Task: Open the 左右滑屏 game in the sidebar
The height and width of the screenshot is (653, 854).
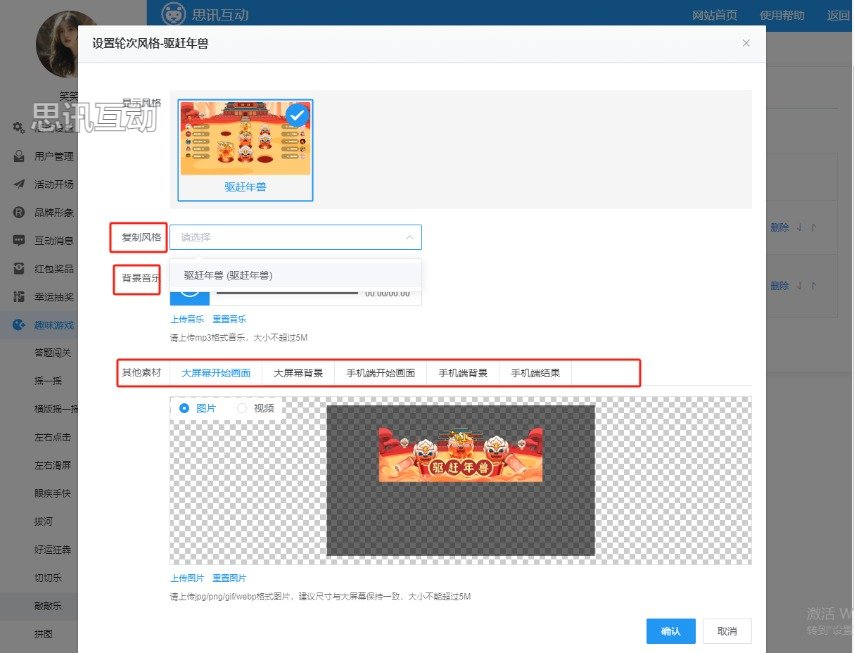Action: coord(52,465)
